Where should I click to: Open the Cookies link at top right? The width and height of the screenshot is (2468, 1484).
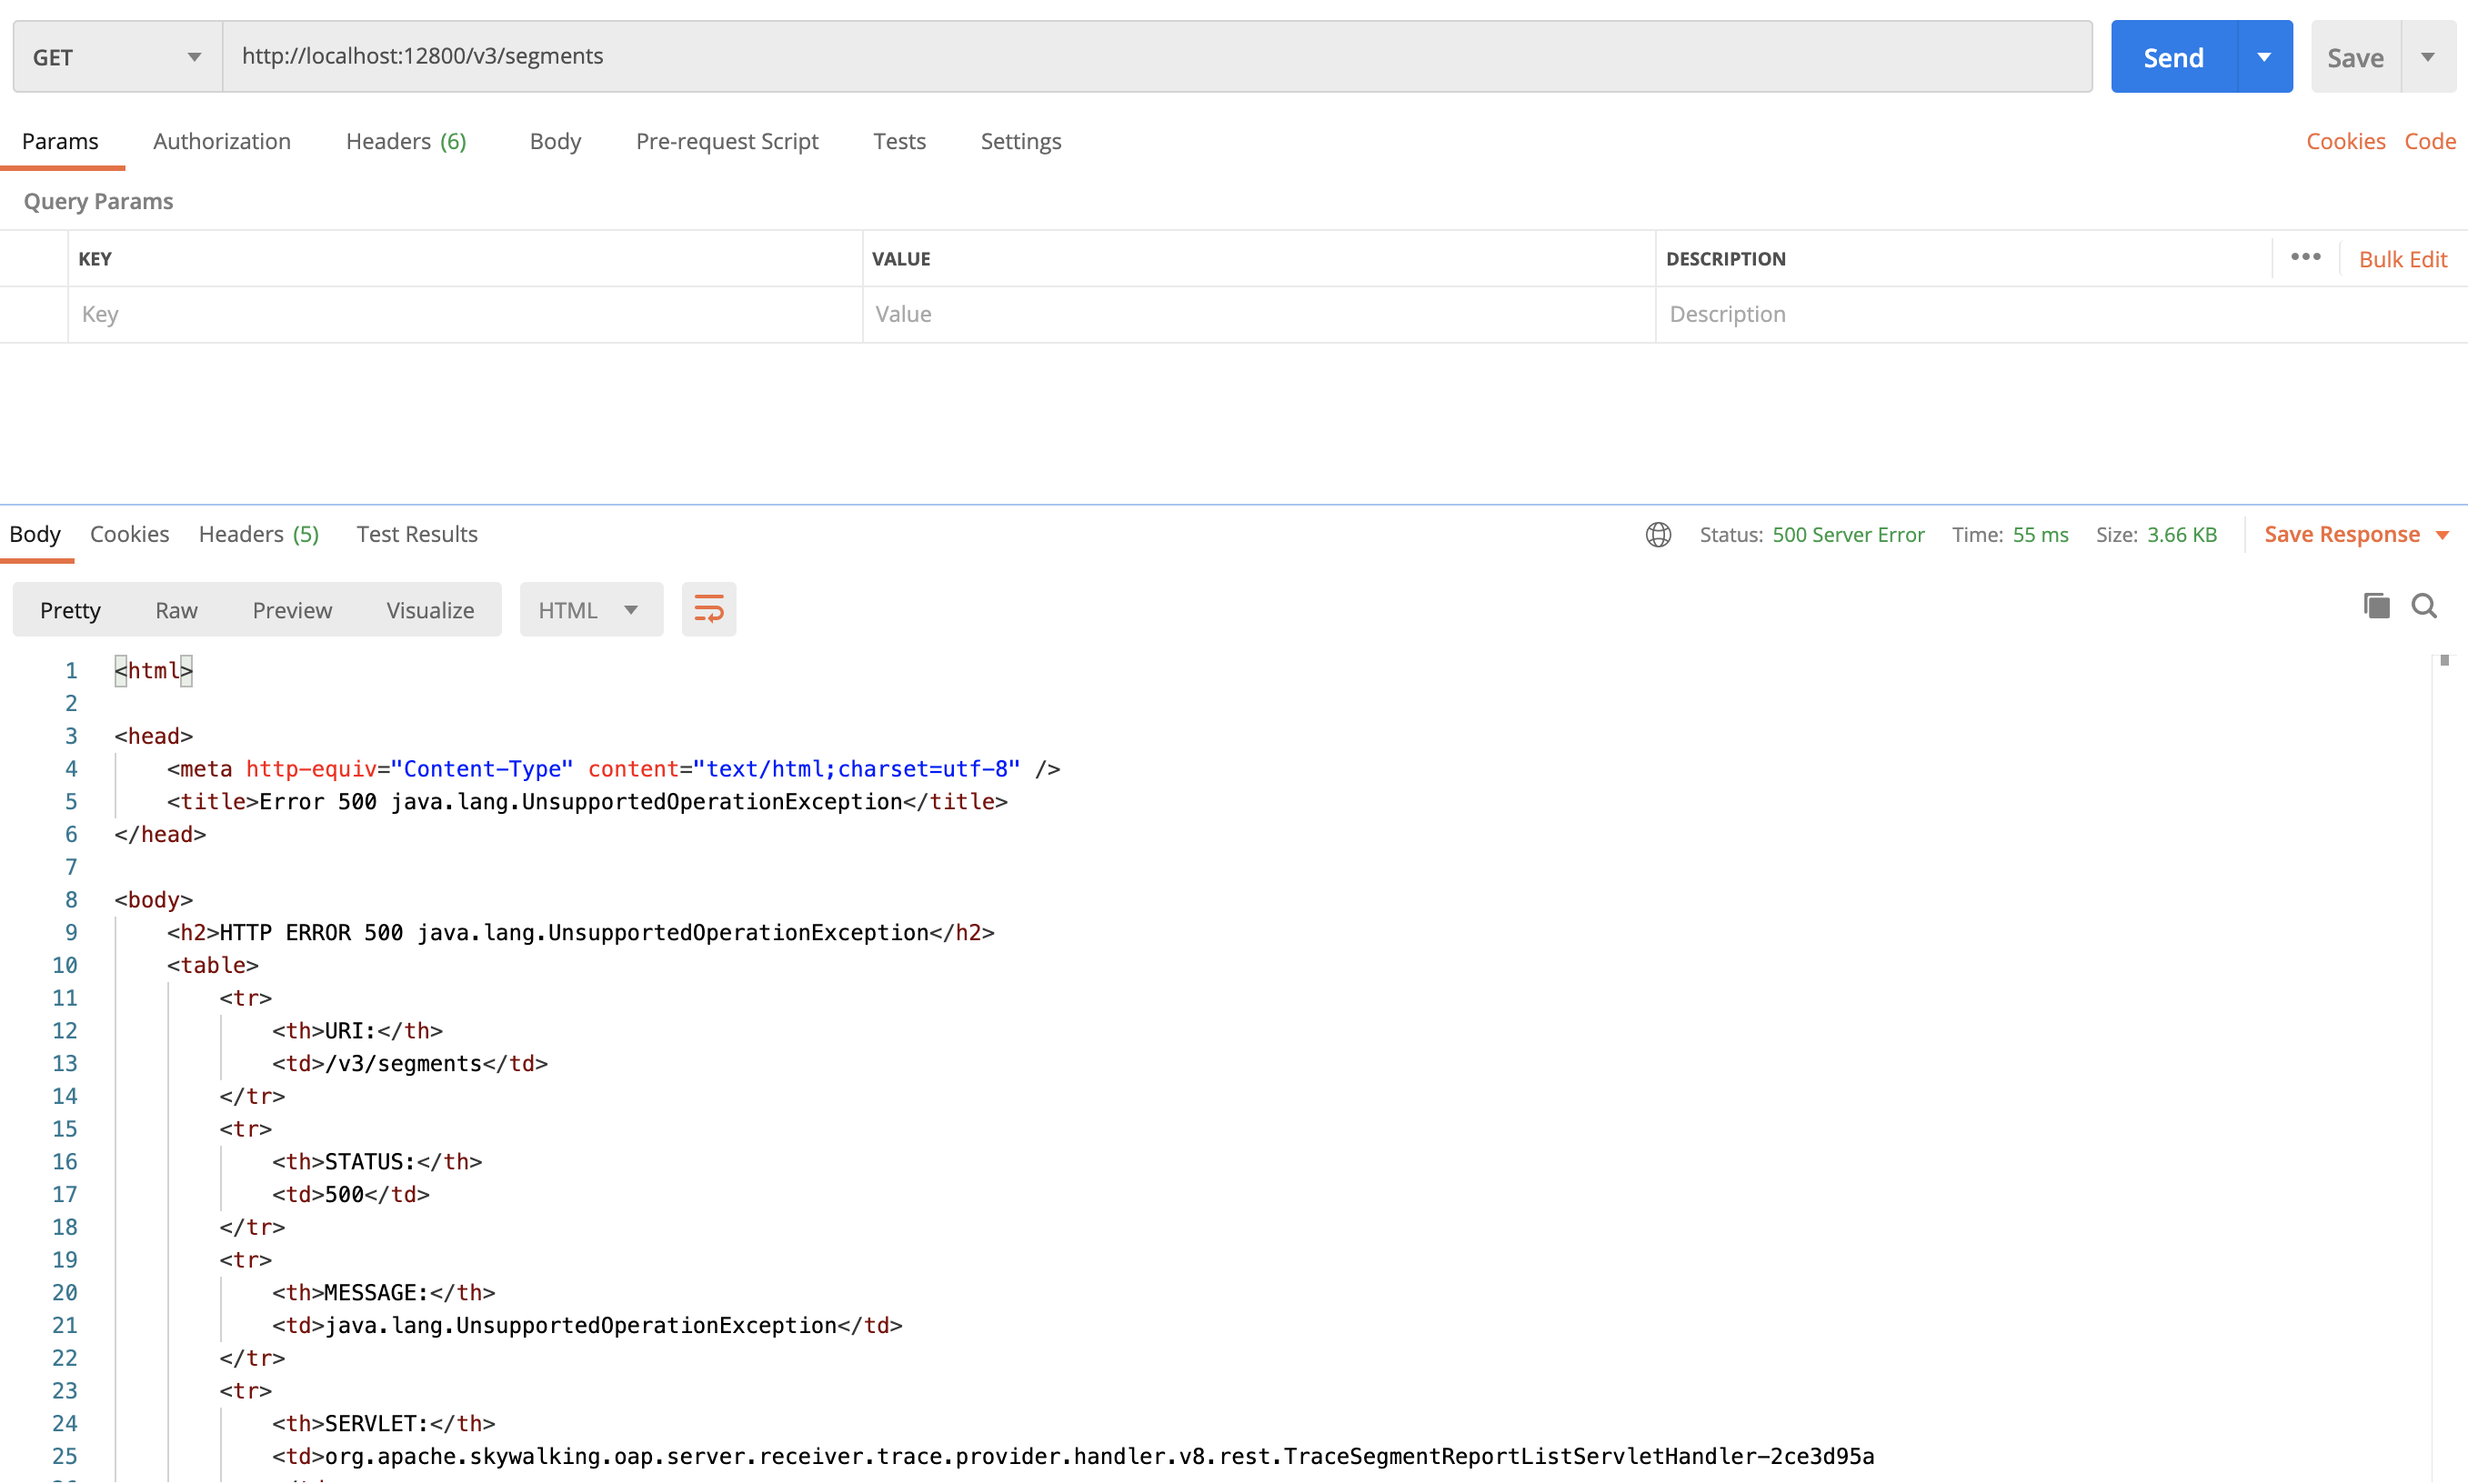pos(2345,141)
